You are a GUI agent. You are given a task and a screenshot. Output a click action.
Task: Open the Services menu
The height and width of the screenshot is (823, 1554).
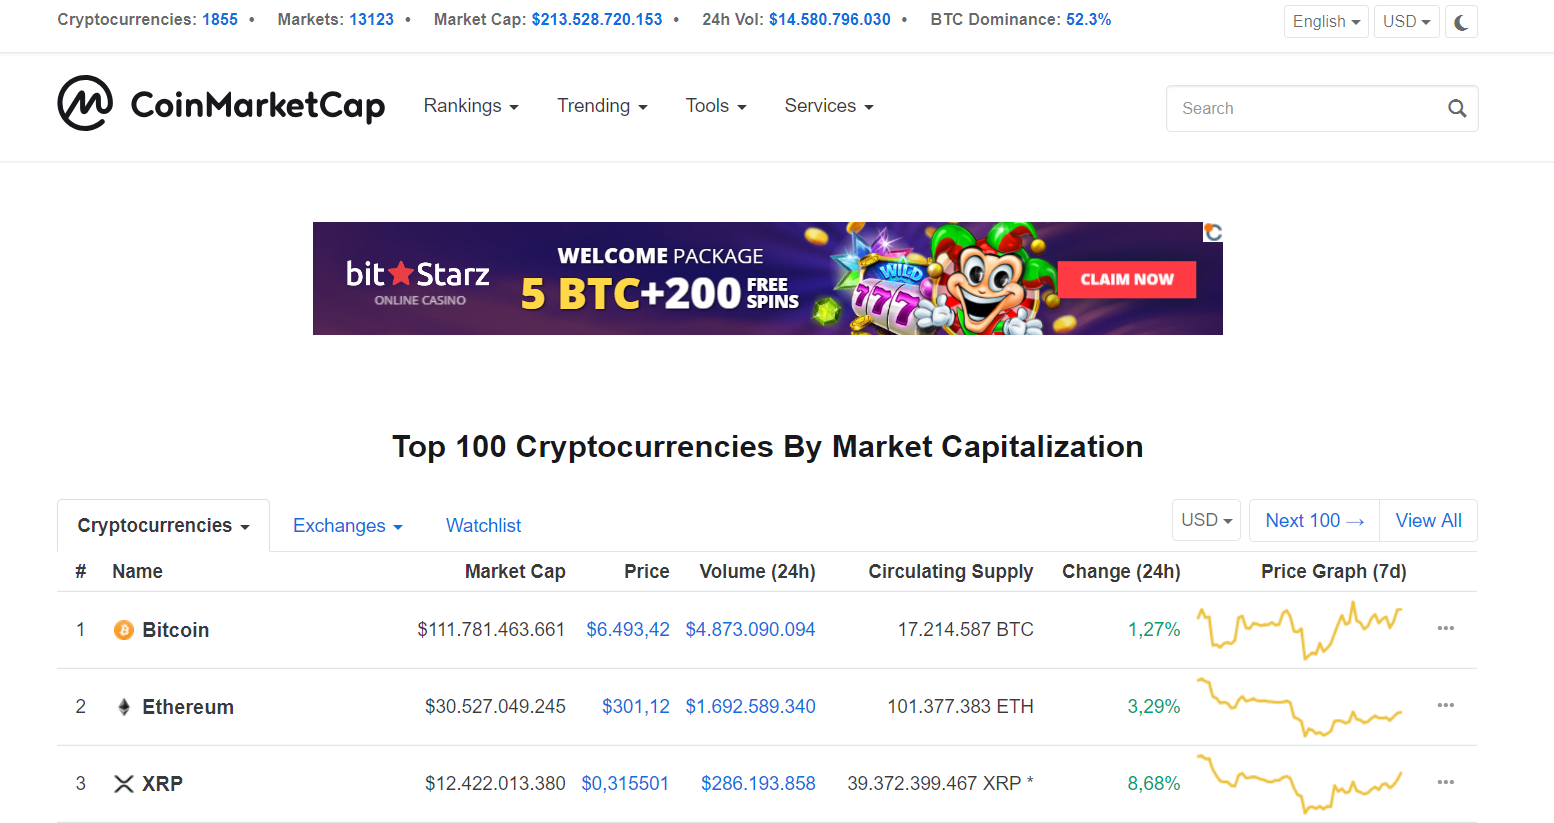(x=829, y=106)
